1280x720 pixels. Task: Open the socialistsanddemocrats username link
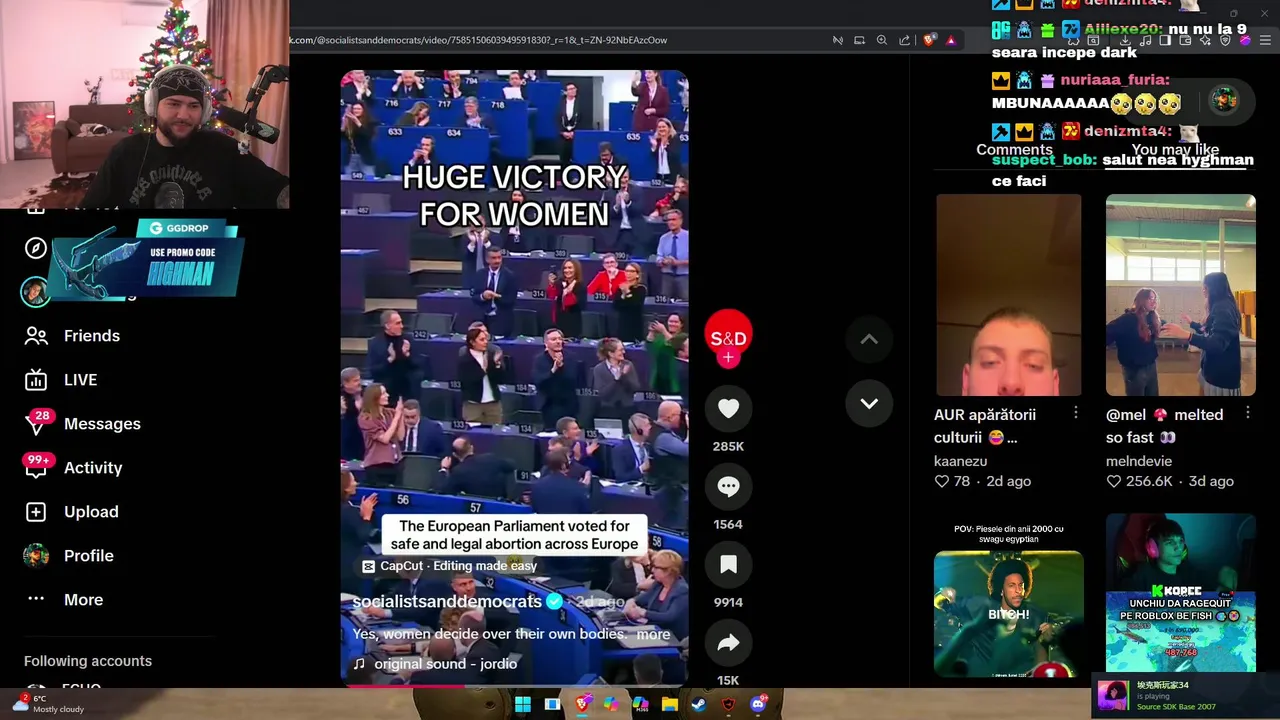(x=447, y=601)
